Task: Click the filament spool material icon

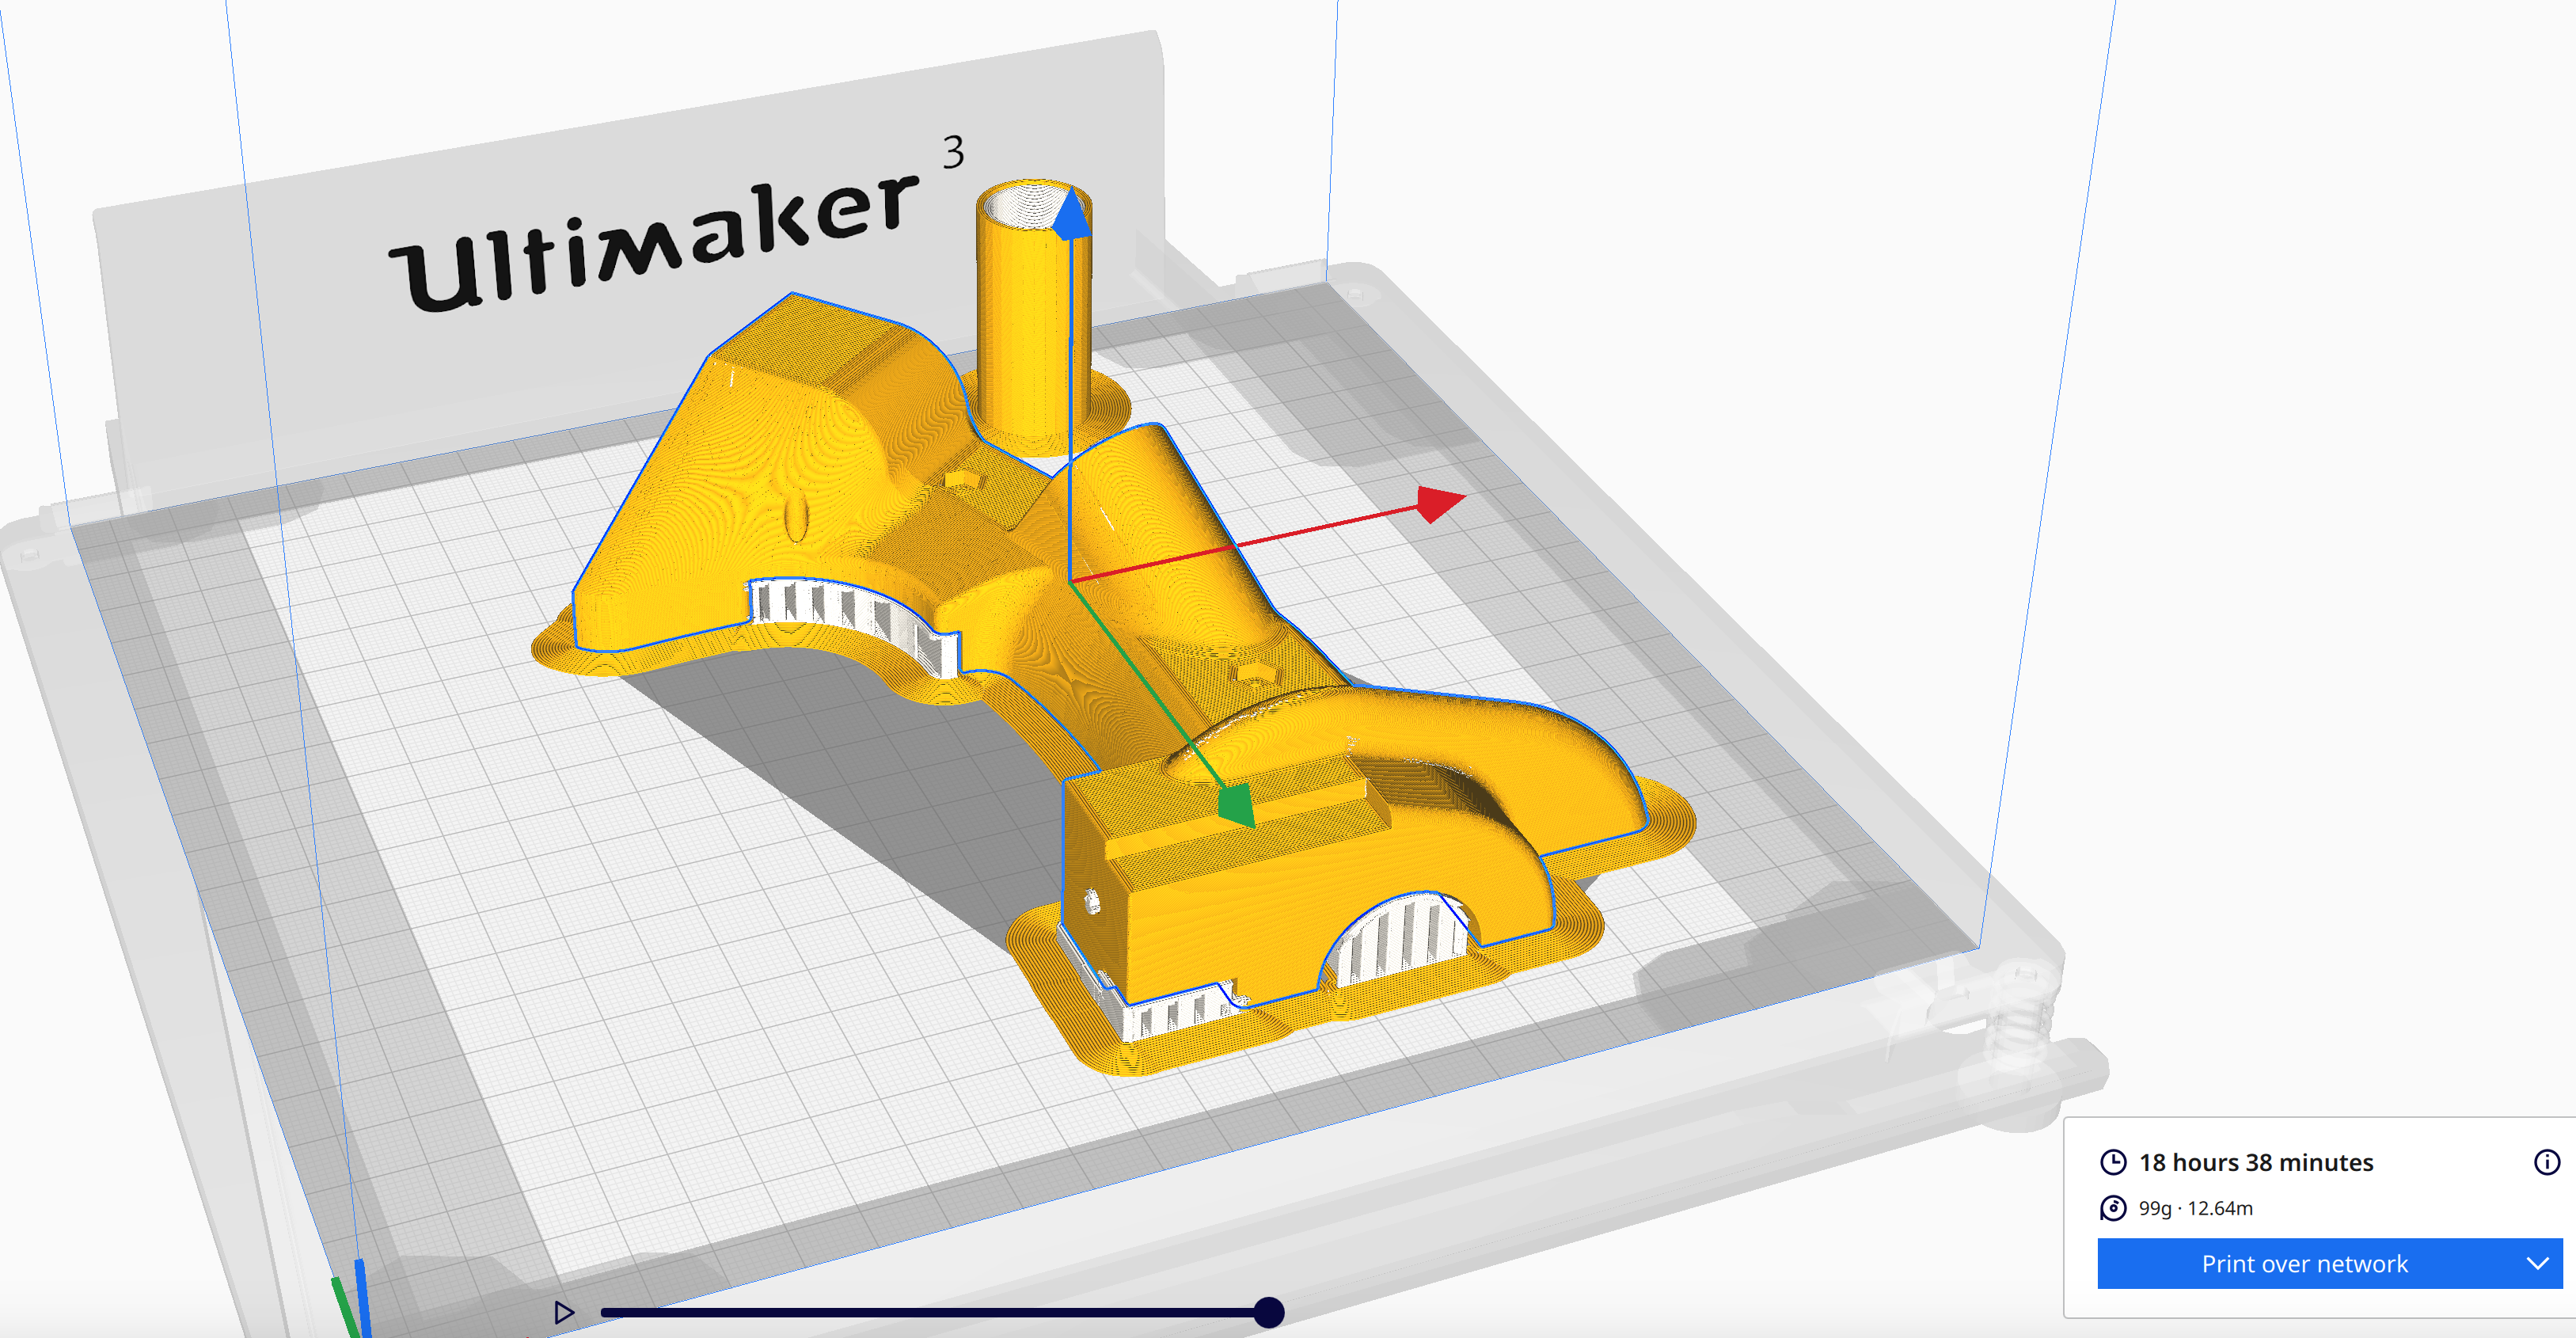Action: click(x=2113, y=1208)
